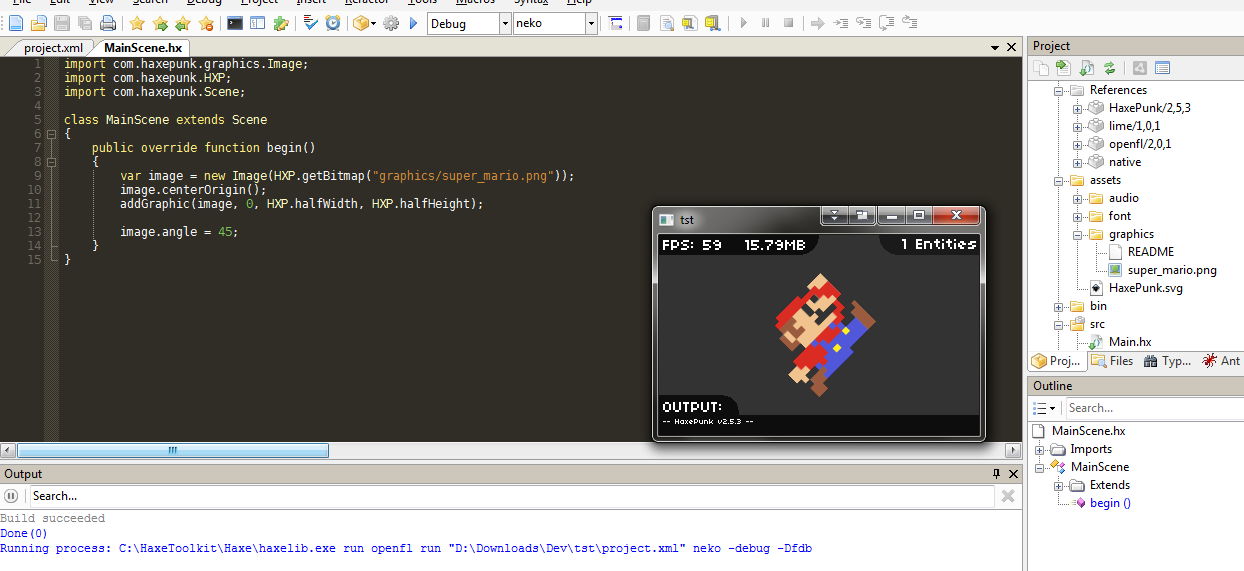Viewport: 1244px width, 571px height.
Task: Expand the native reference node
Action: pyautogui.click(x=1077, y=162)
